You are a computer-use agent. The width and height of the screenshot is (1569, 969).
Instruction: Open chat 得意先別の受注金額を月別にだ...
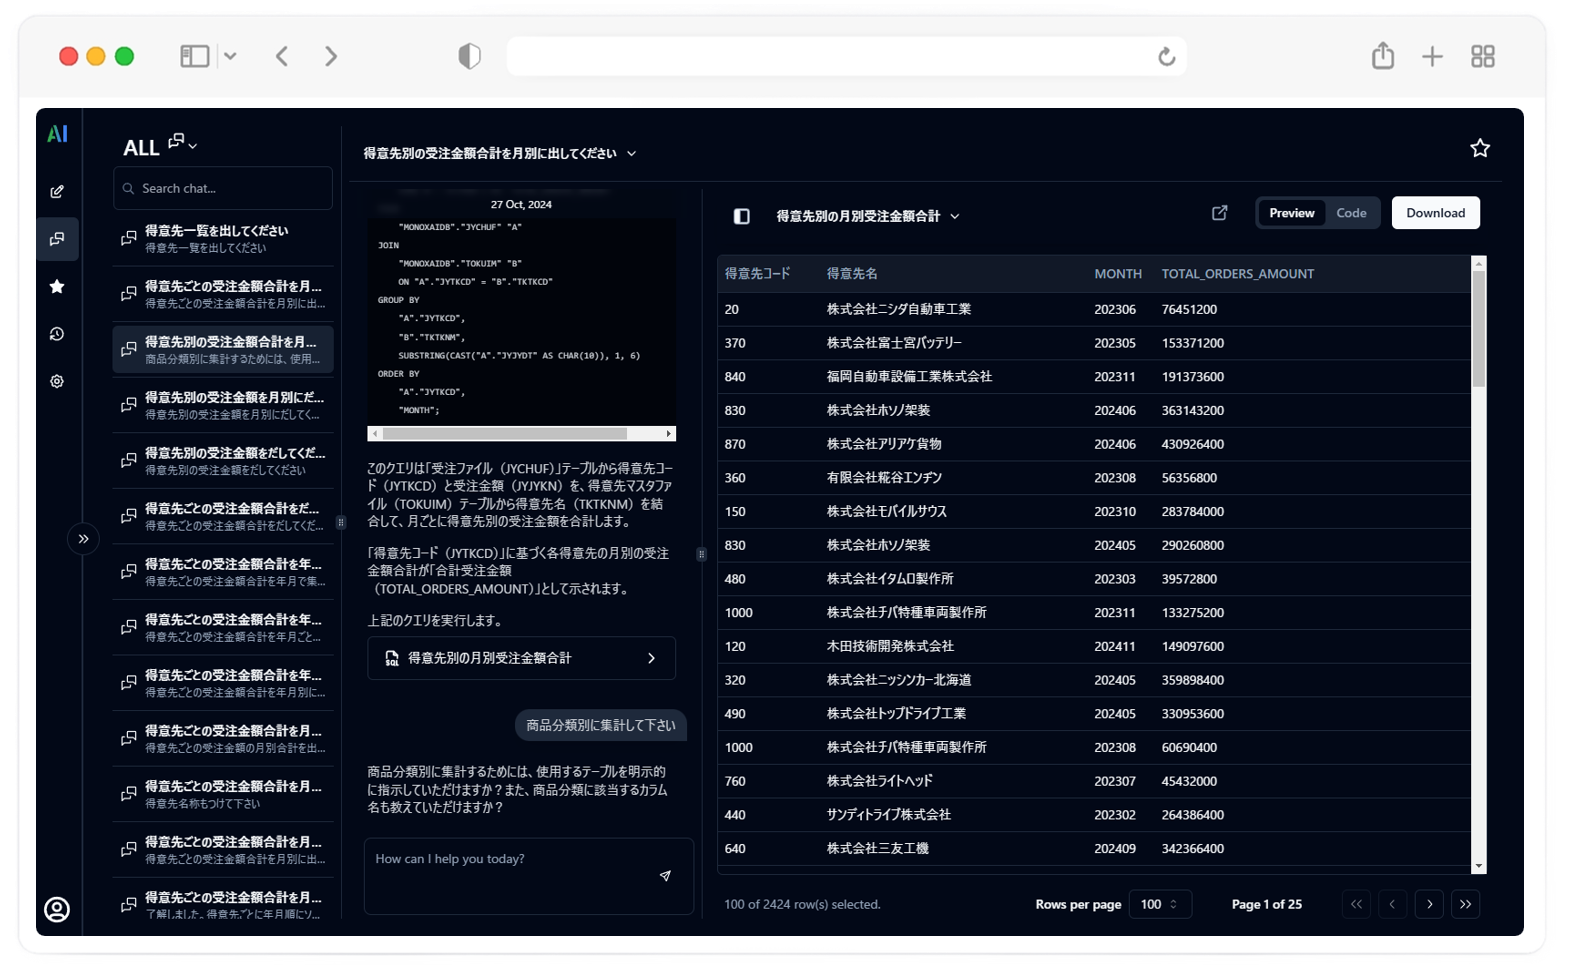pos(222,405)
